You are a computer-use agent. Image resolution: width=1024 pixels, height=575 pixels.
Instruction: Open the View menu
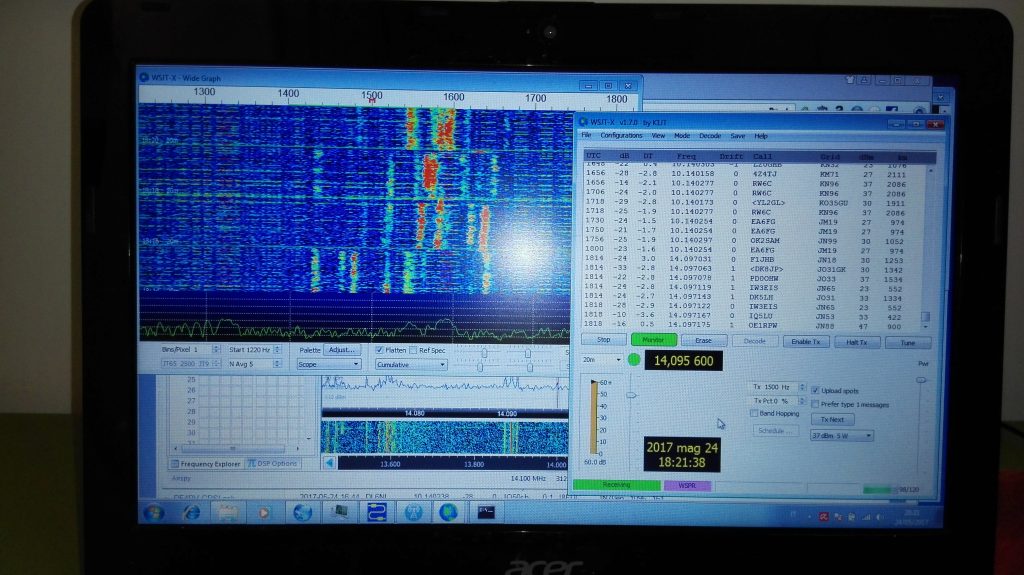[x=658, y=135]
